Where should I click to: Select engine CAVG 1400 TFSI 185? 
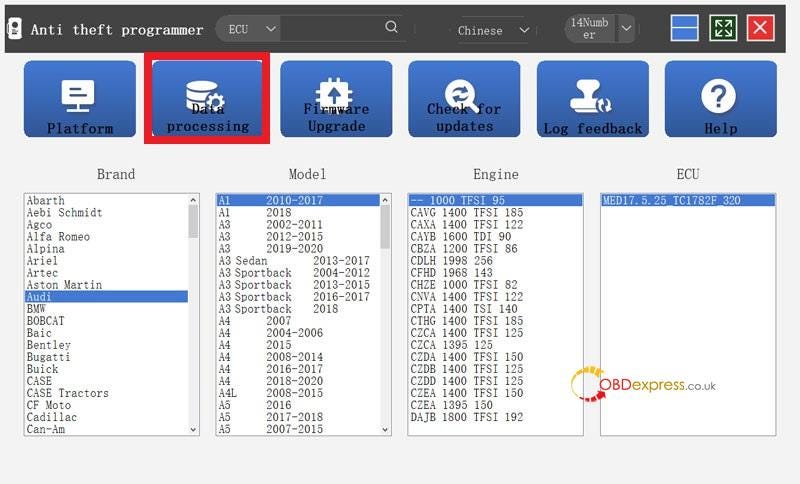pyautogui.click(x=495, y=212)
